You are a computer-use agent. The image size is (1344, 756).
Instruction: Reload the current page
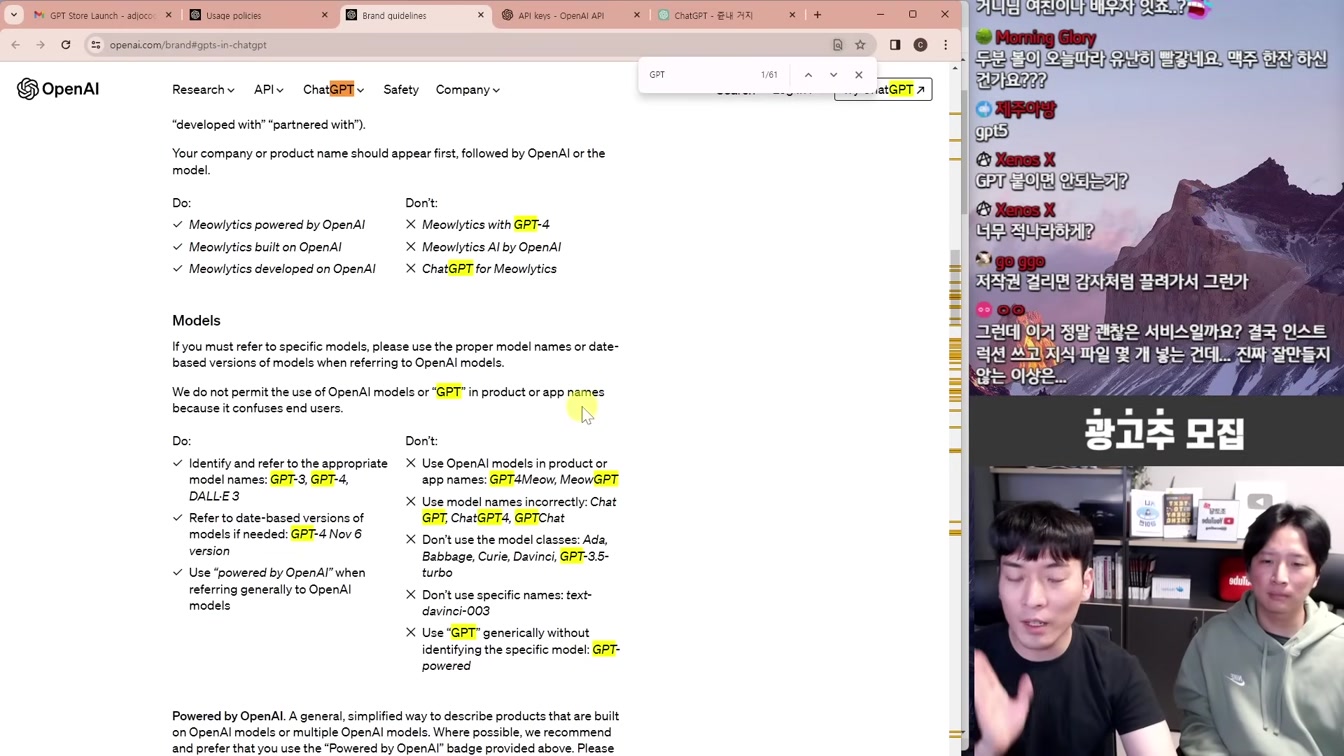pos(66,45)
